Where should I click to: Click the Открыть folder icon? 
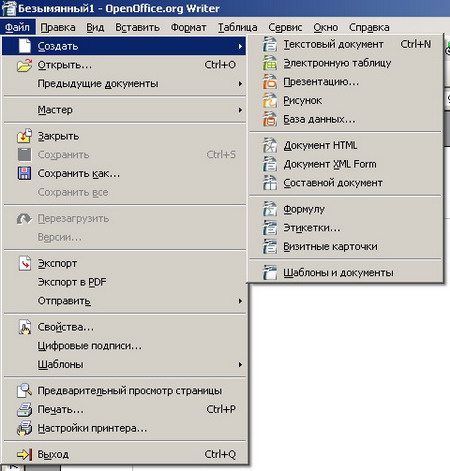point(25,65)
